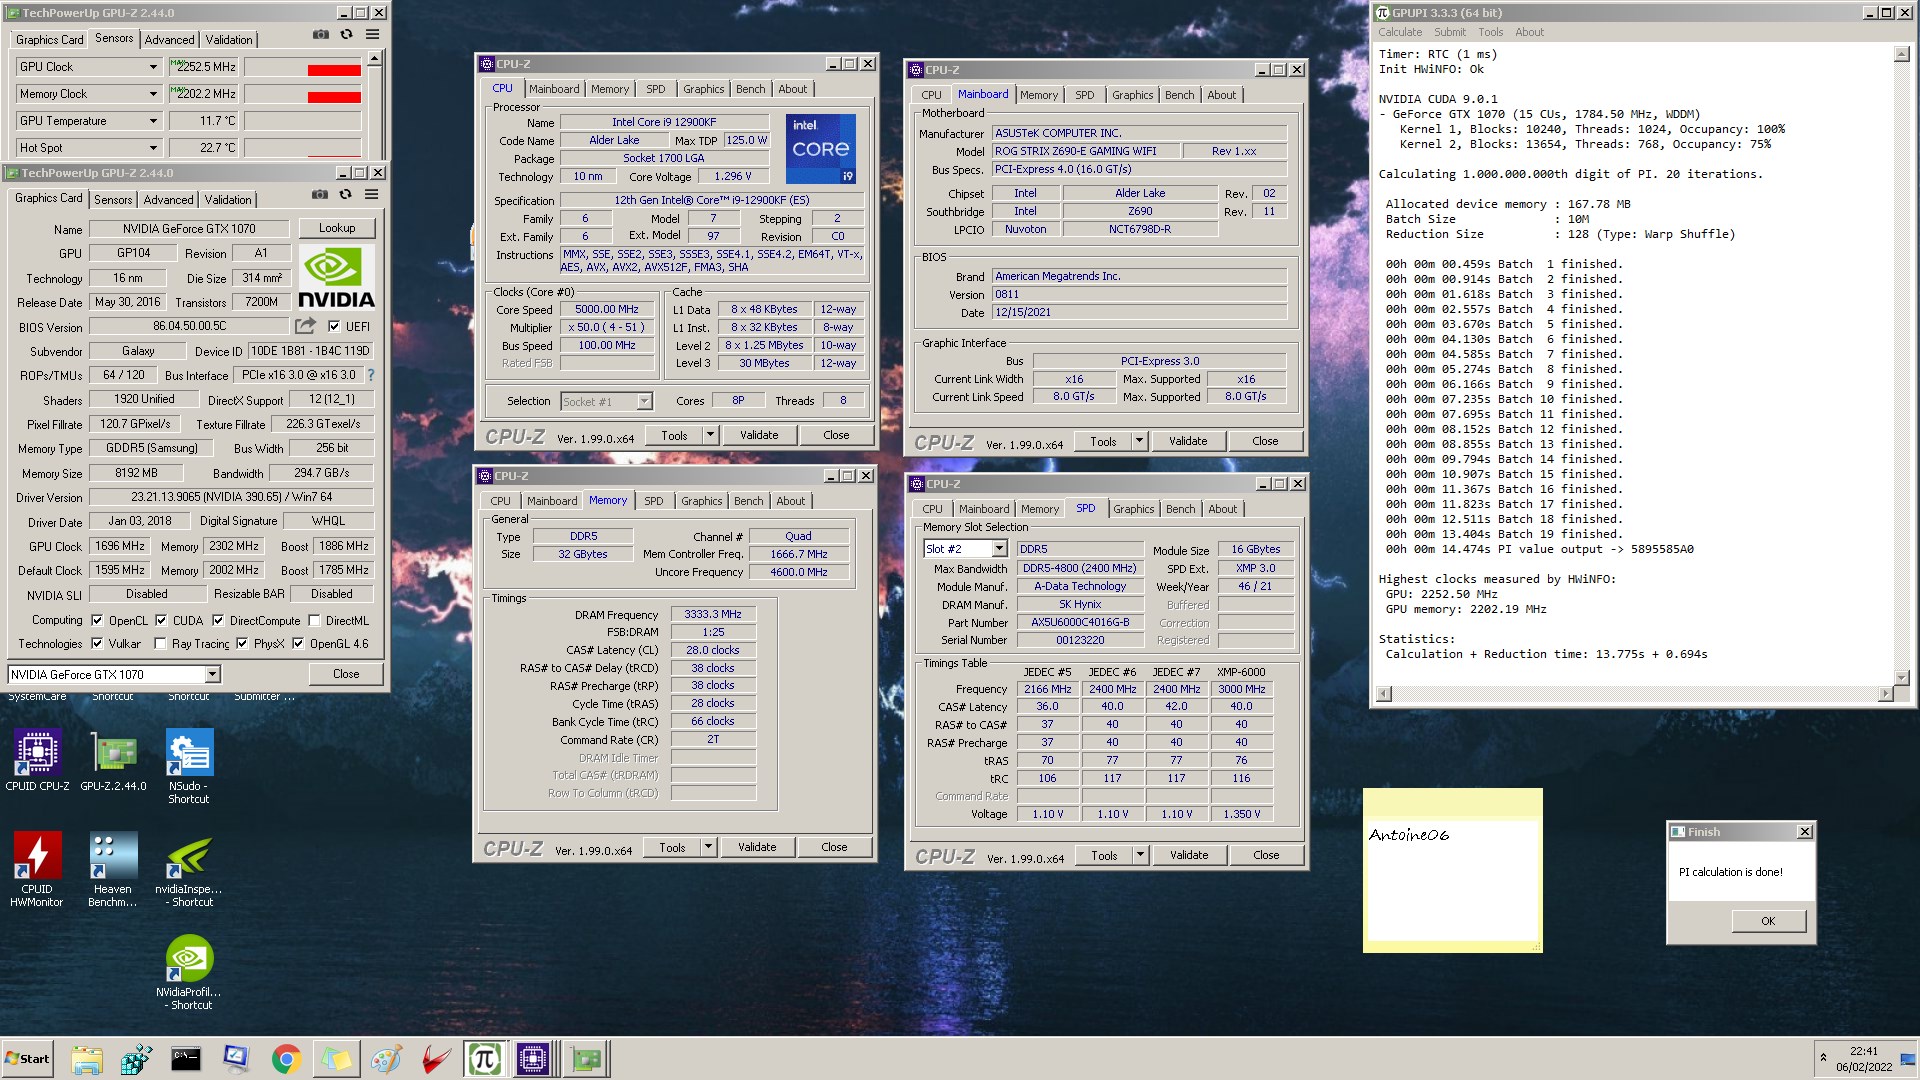Click the Start button
This screenshot has width=1920, height=1080.
coord(28,1059)
